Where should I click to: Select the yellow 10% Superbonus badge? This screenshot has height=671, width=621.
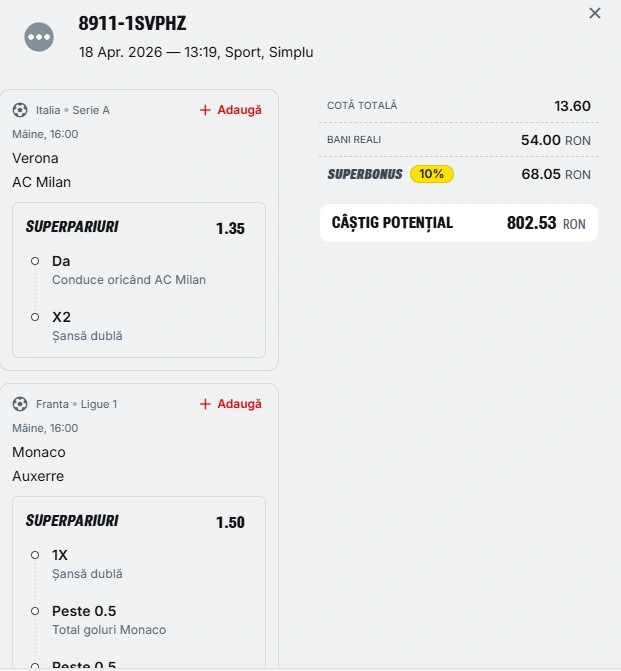tap(432, 174)
